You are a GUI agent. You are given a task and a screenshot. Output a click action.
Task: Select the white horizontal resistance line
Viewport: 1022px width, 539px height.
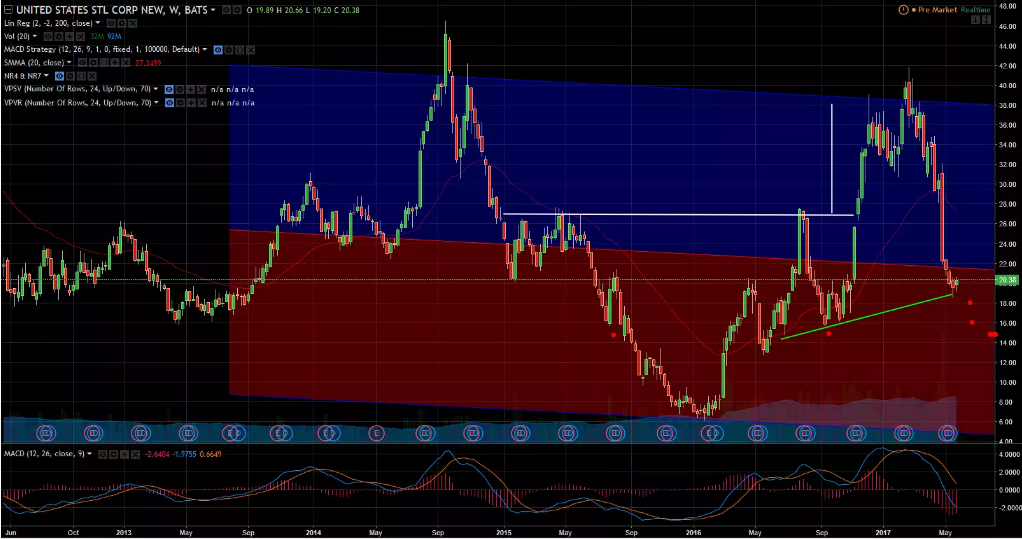pos(678,214)
